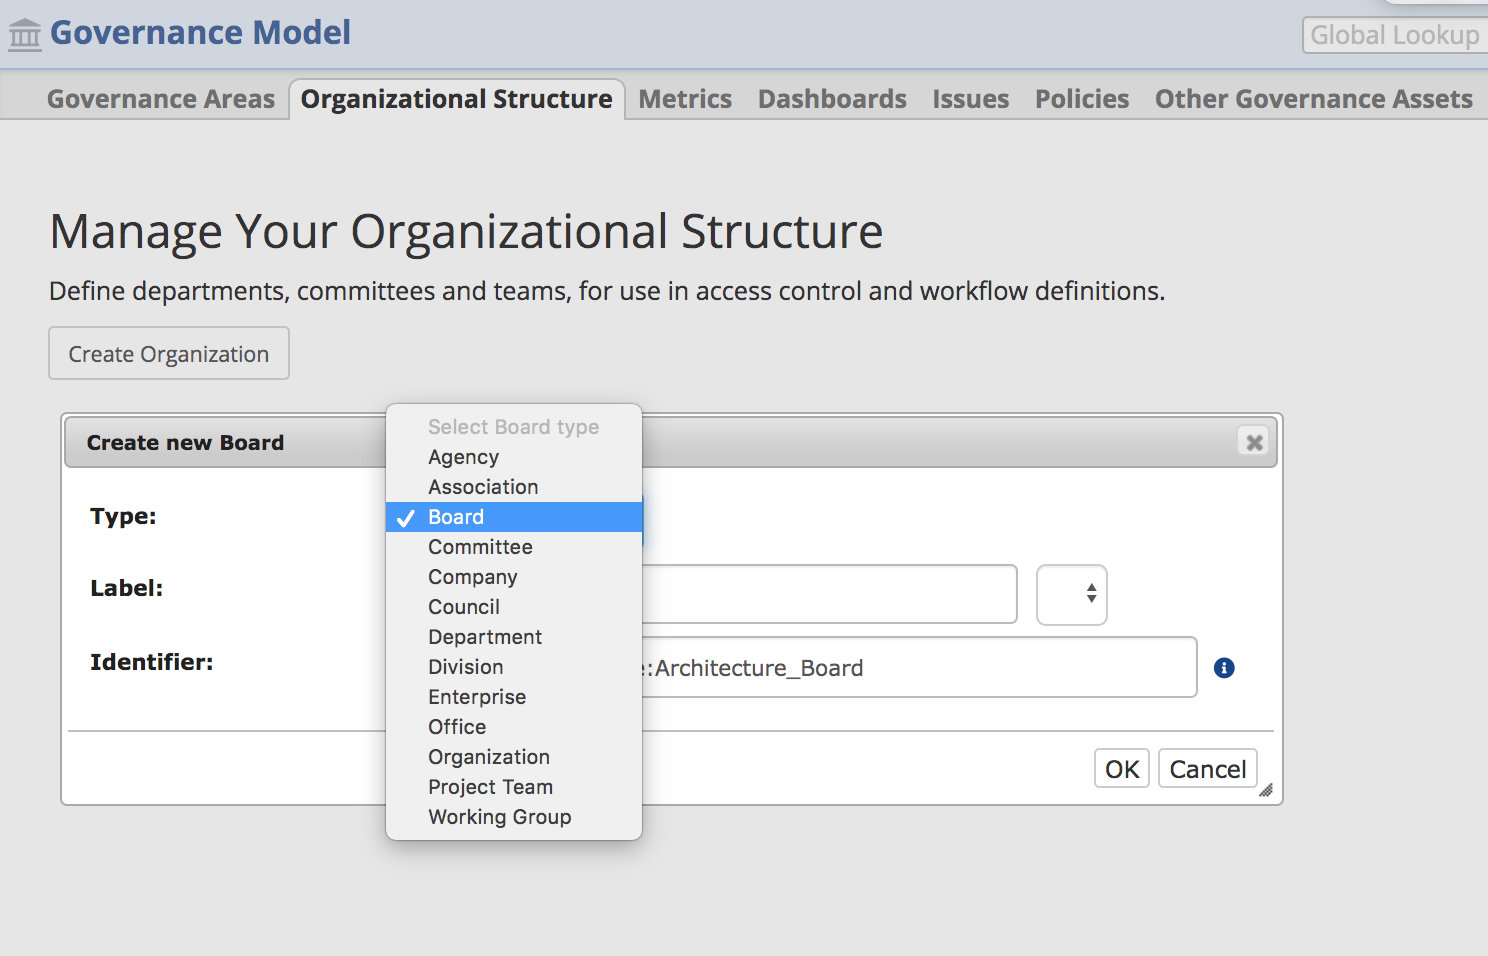The image size is (1488, 956).
Task: Select Agency from the Board type options
Action: point(463,456)
